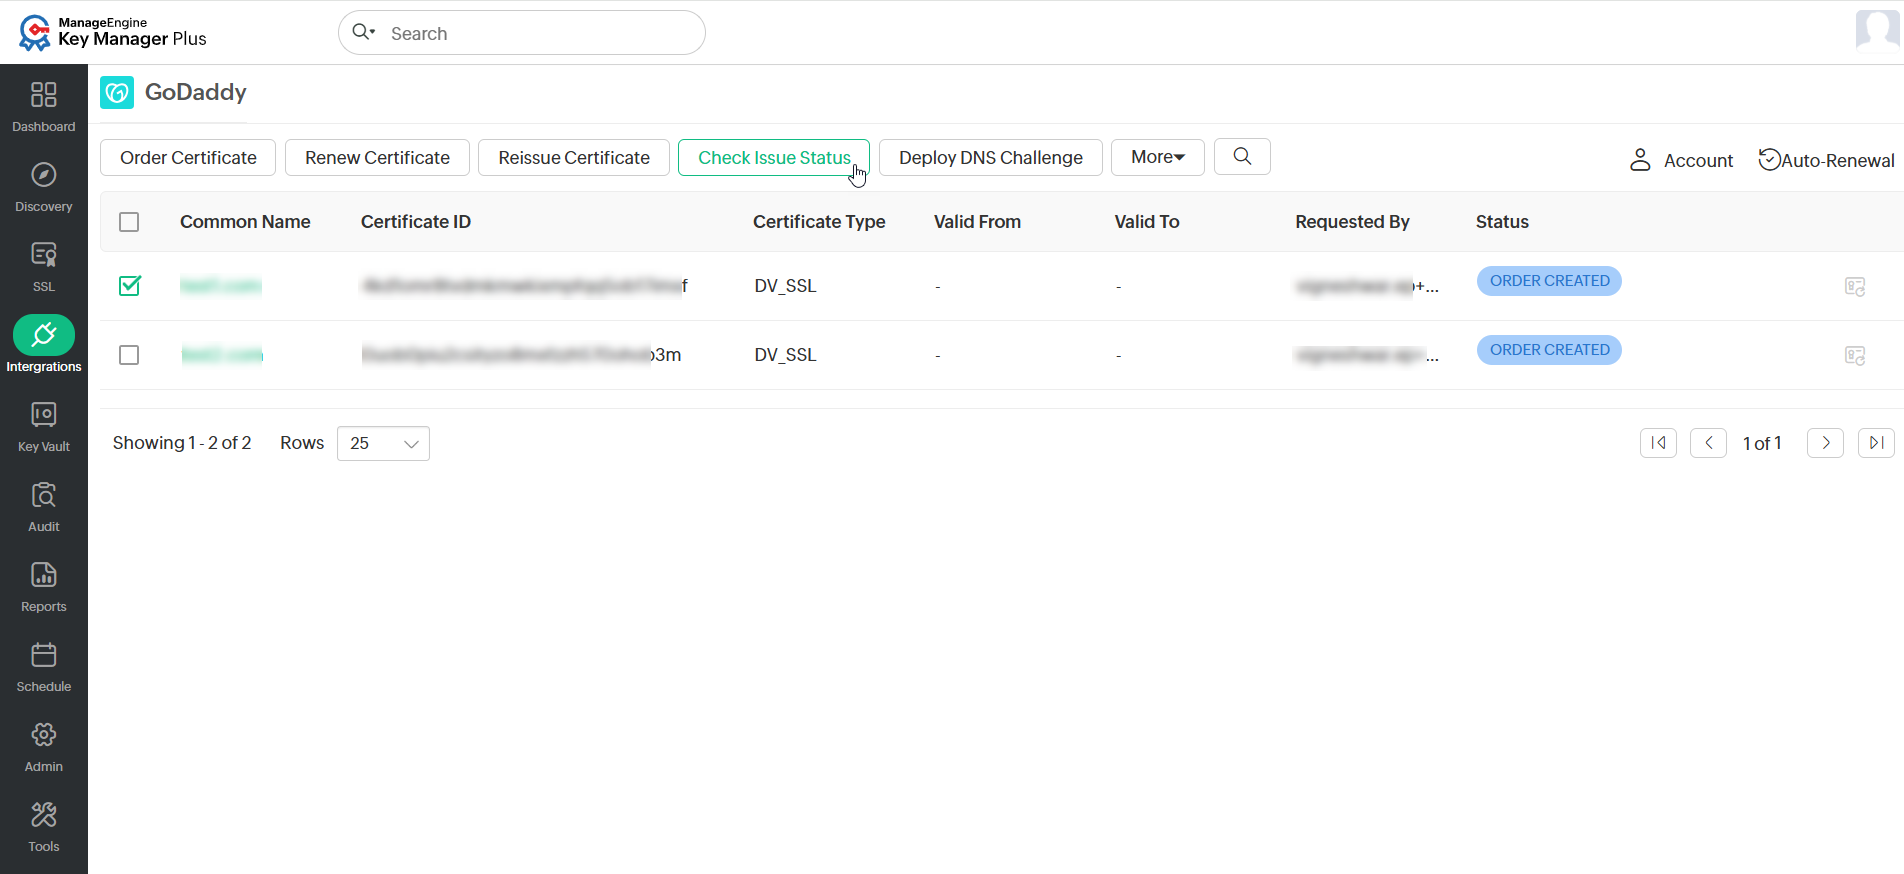Viewport: 1904px width, 874px height.
Task: Click the search filter icon in top search bar
Action: point(364,33)
